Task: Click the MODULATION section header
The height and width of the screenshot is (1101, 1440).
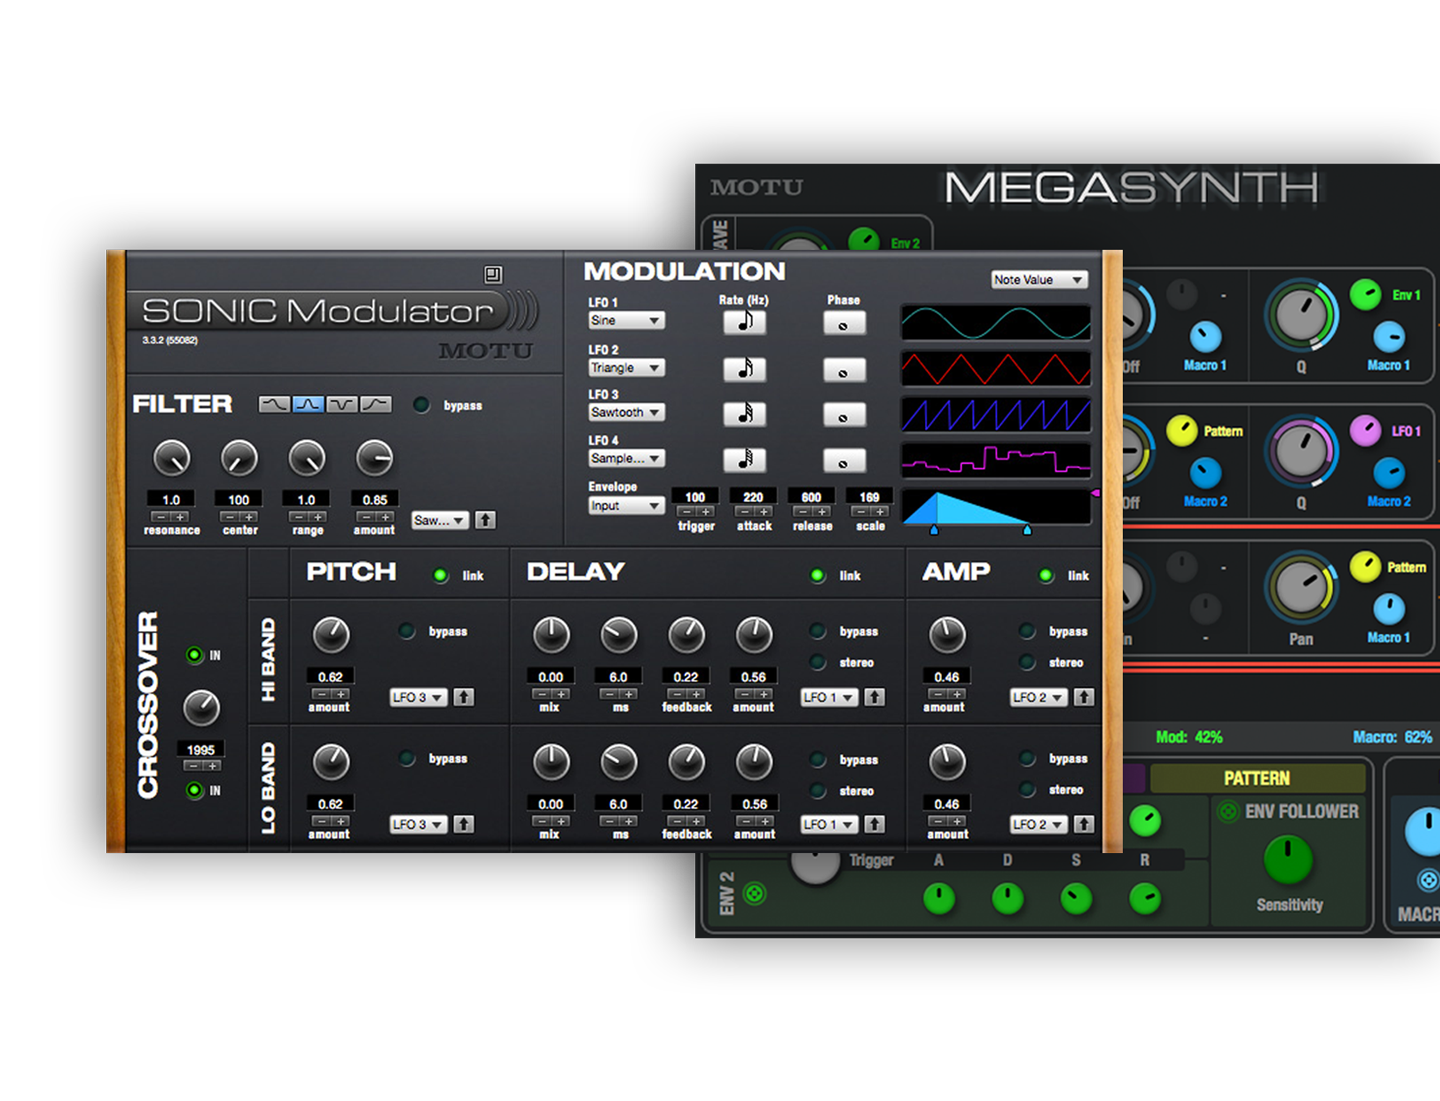Action: pos(684,271)
